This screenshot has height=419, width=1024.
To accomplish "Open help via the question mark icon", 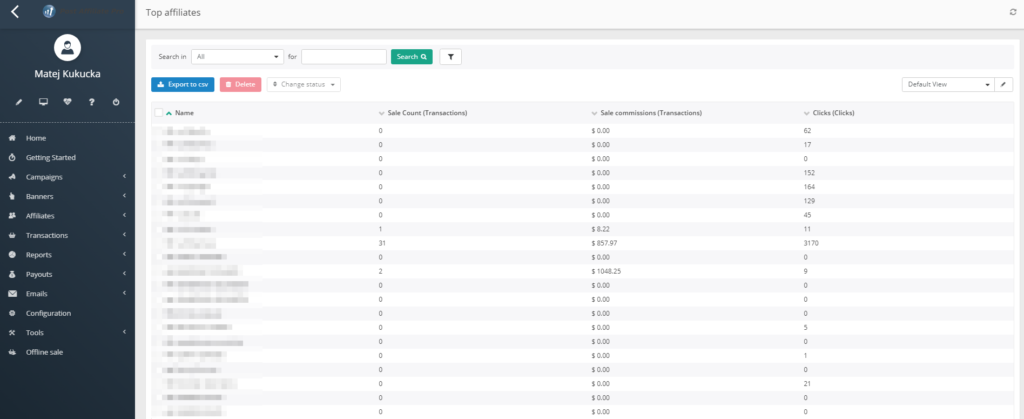I will pyautogui.click(x=91, y=102).
